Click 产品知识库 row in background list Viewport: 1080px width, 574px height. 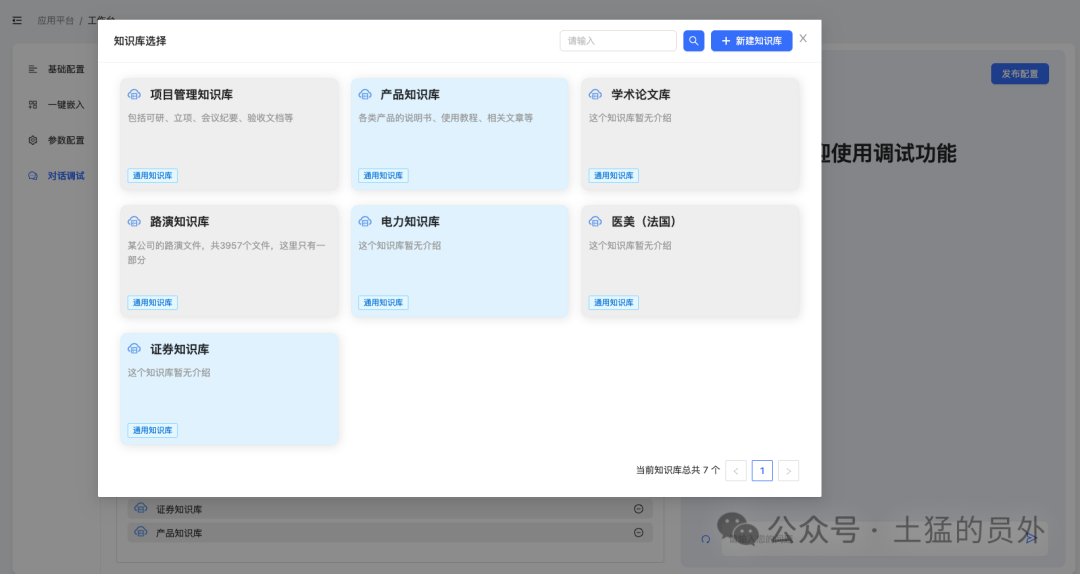point(390,532)
